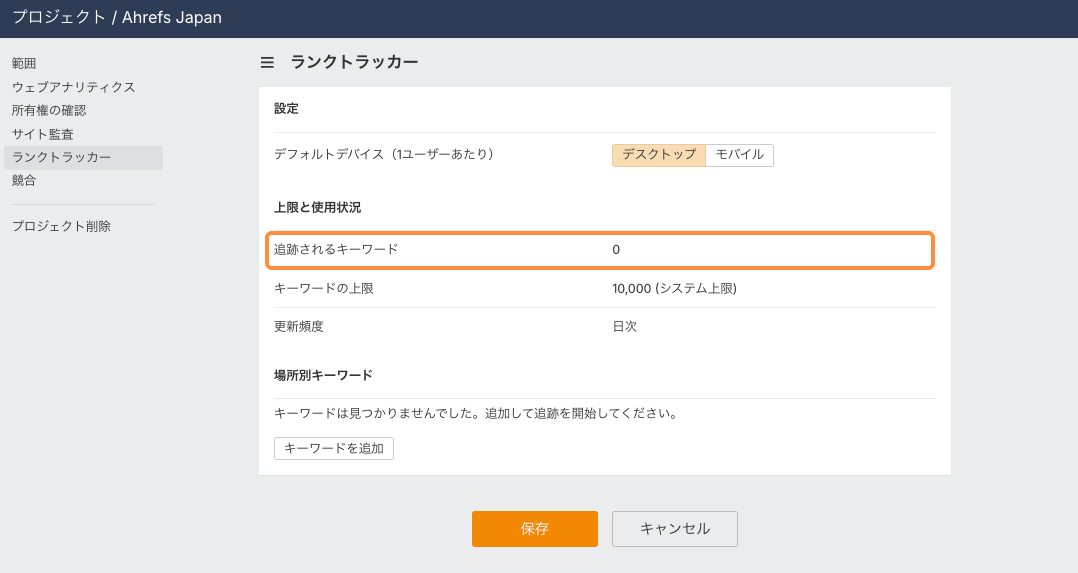Select サイト監査 in the sidebar
This screenshot has width=1078, height=573.
tap(43, 134)
